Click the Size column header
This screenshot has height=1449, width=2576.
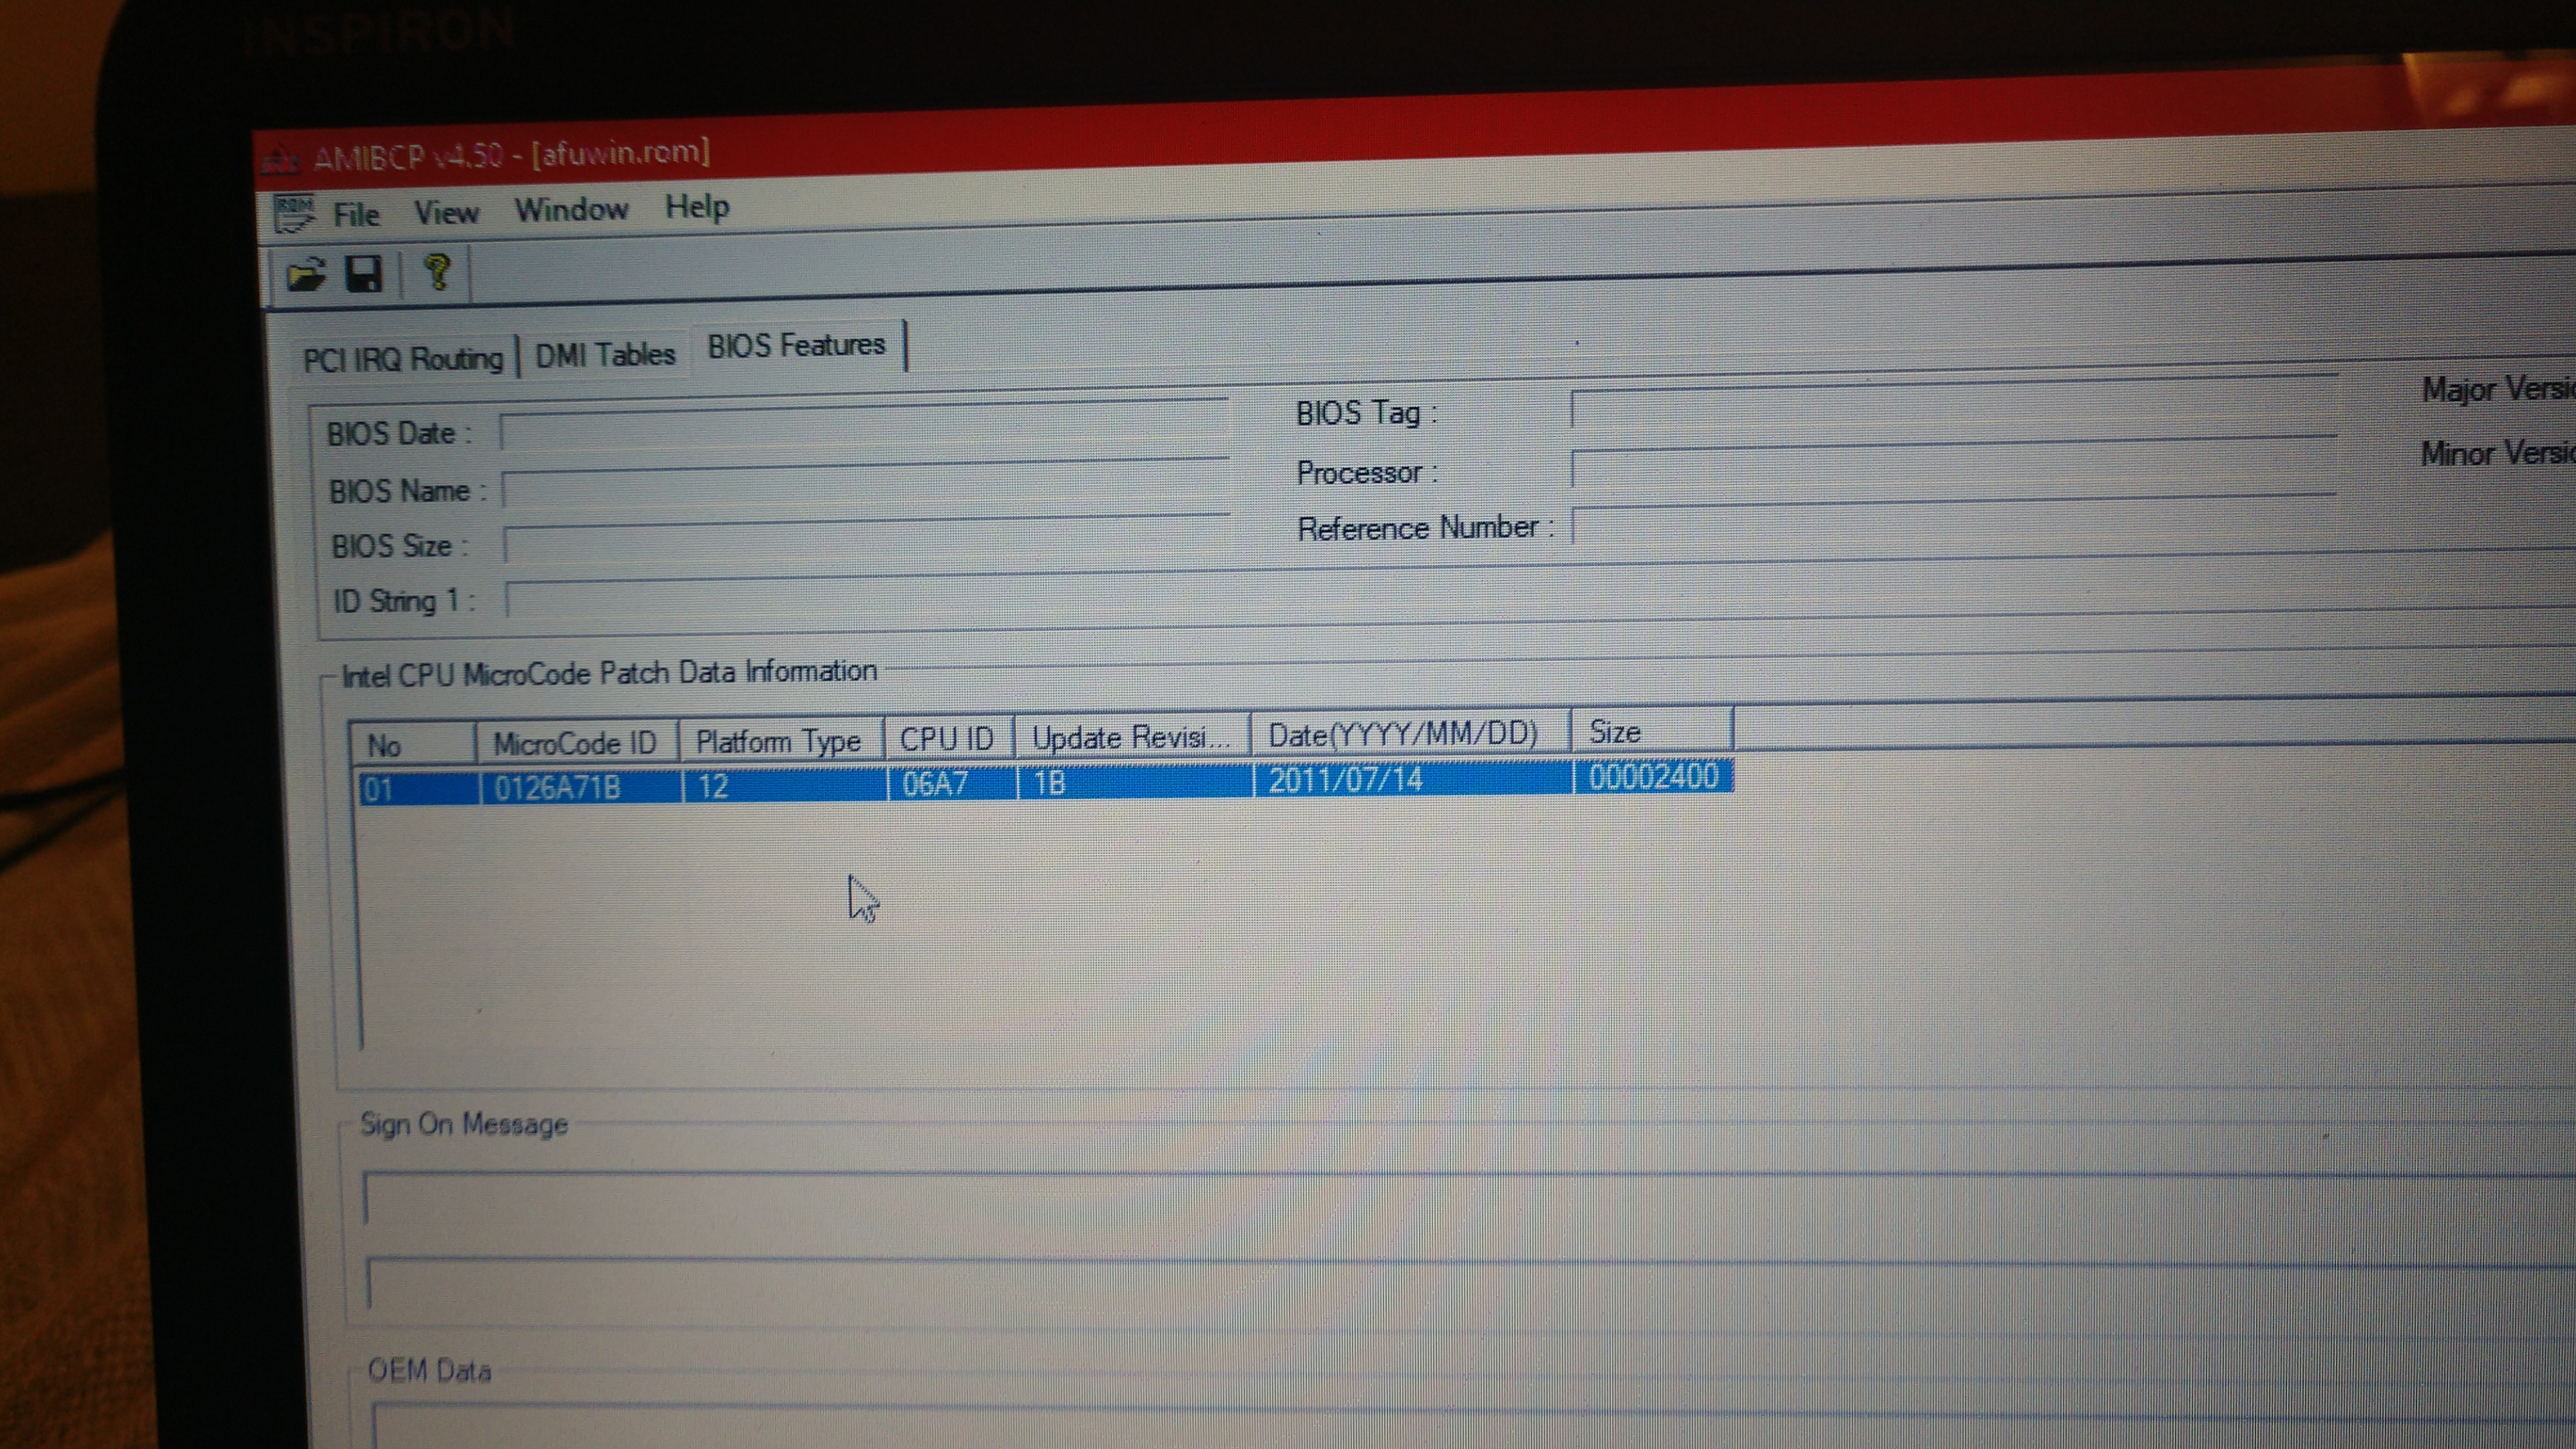1652,730
